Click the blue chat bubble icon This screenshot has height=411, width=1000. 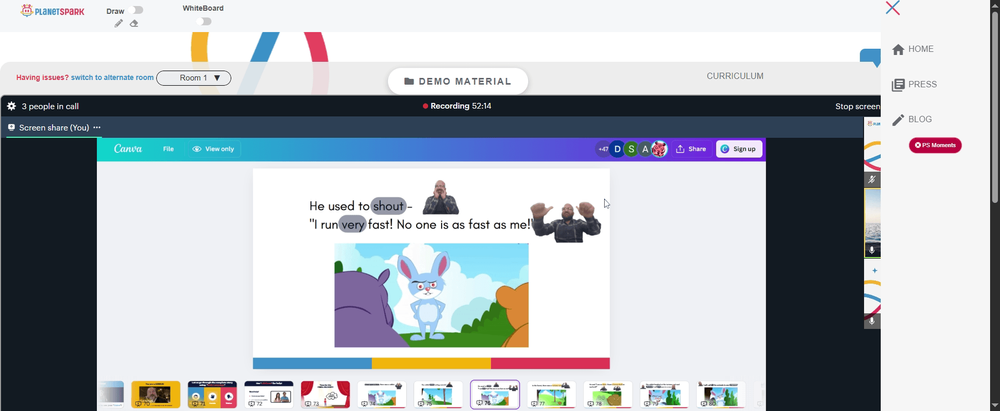(870, 58)
